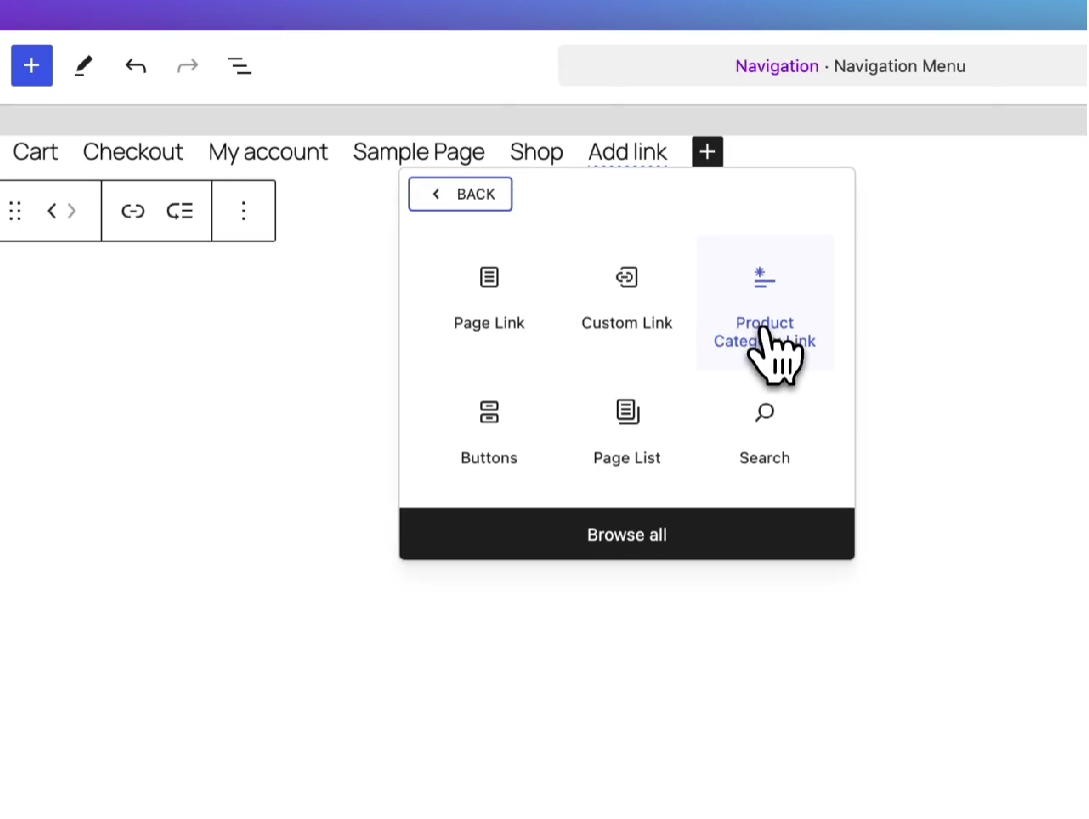This screenshot has width=1089, height=819.
Task: Click the Browse all button
Action: (627, 534)
